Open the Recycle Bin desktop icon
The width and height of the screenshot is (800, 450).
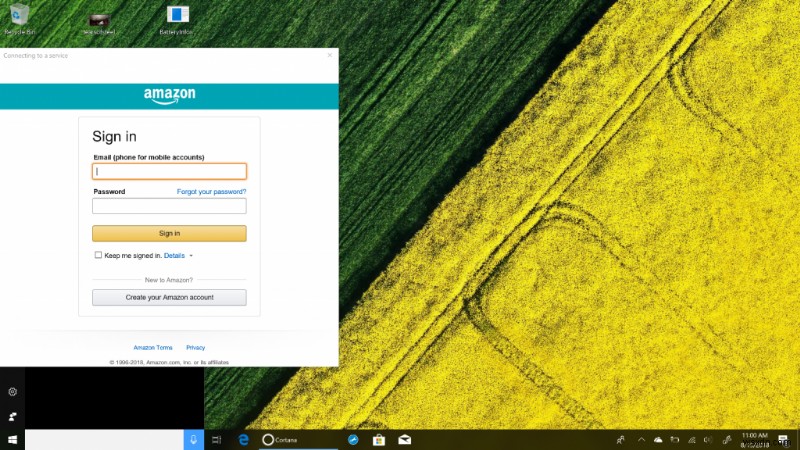point(19,19)
